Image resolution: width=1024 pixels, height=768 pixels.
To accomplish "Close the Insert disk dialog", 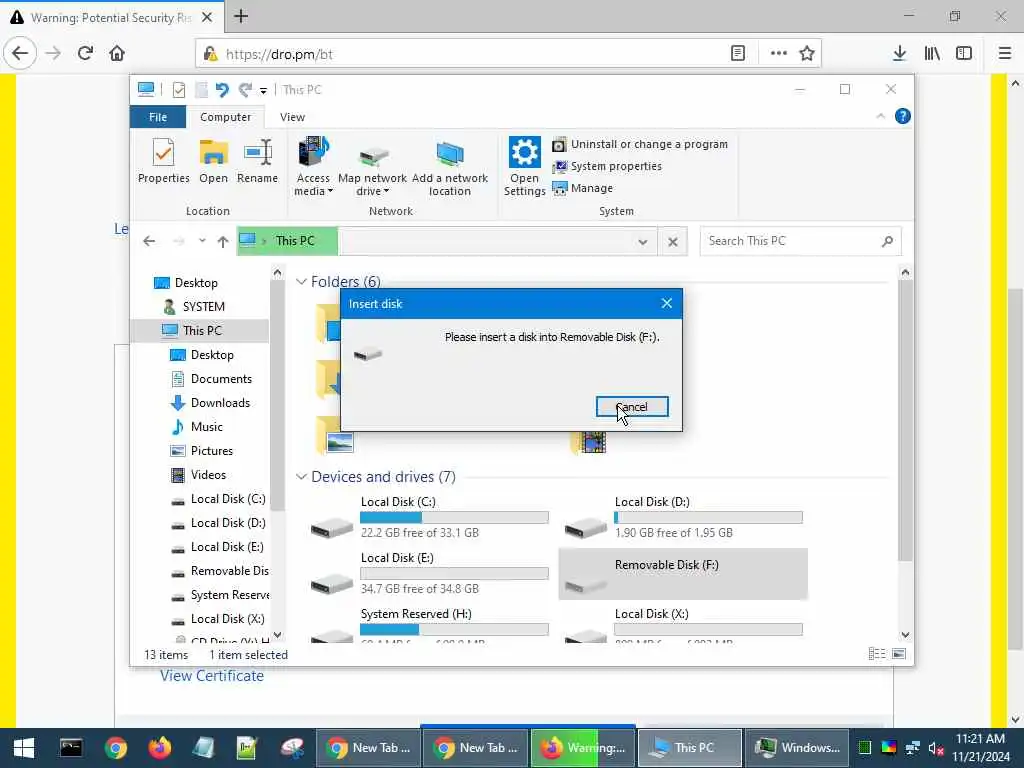I will (x=666, y=304).
